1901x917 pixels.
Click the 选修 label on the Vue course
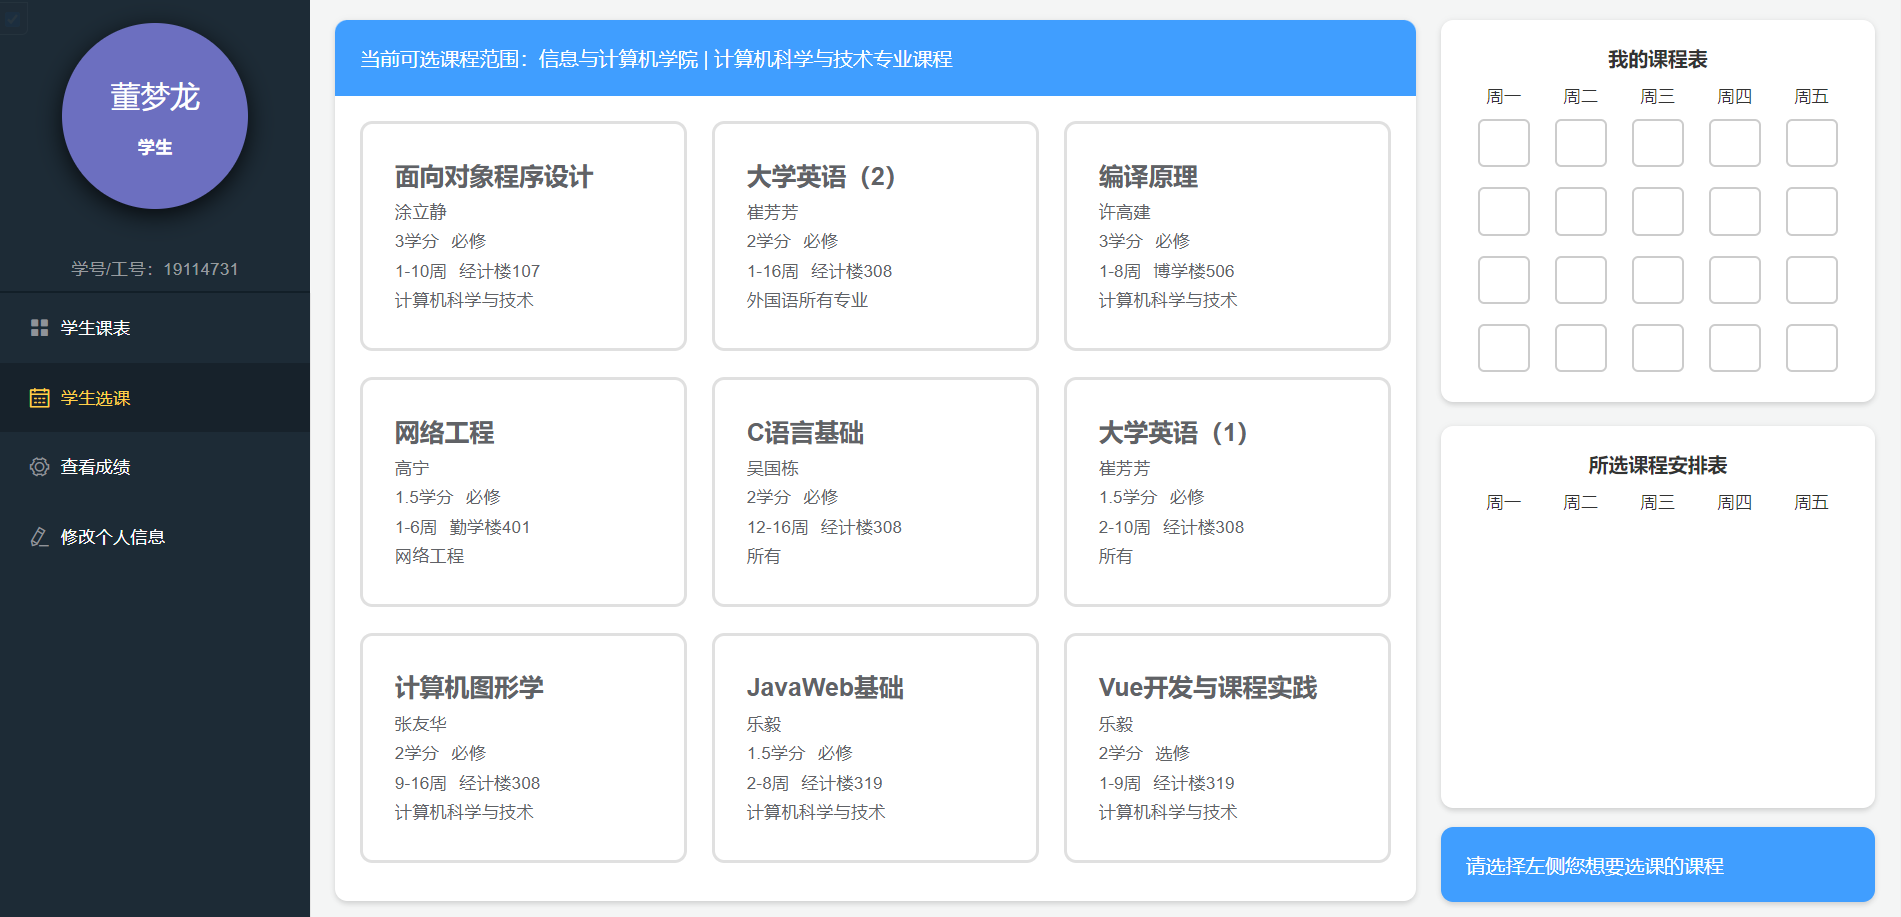tap(1172, 753)
